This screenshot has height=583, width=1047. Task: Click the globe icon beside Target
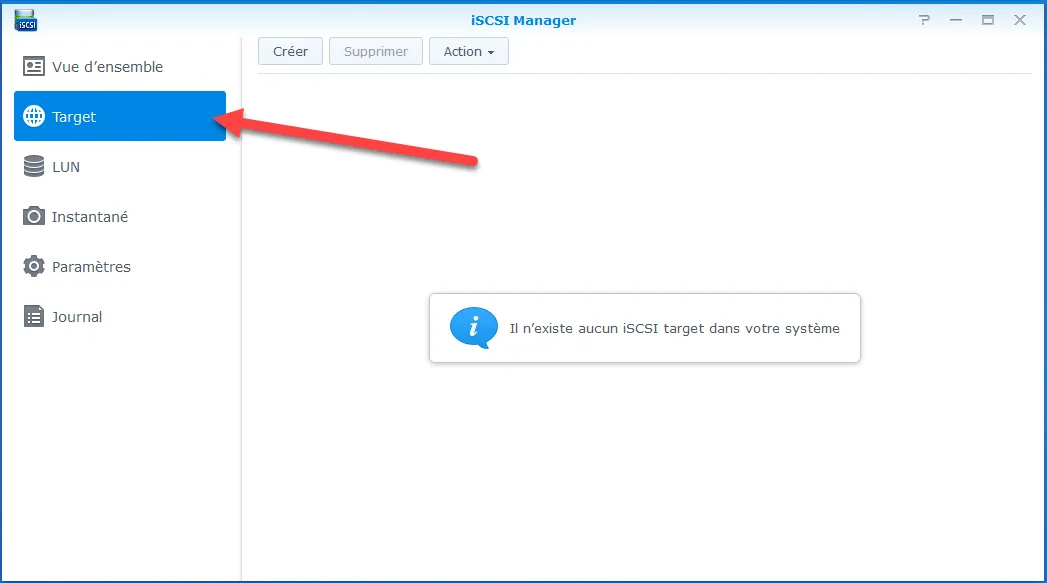pos(34,117)
